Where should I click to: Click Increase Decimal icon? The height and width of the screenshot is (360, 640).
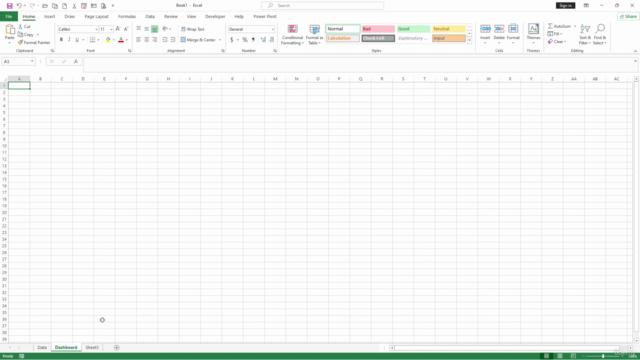[x=263, y=40]
